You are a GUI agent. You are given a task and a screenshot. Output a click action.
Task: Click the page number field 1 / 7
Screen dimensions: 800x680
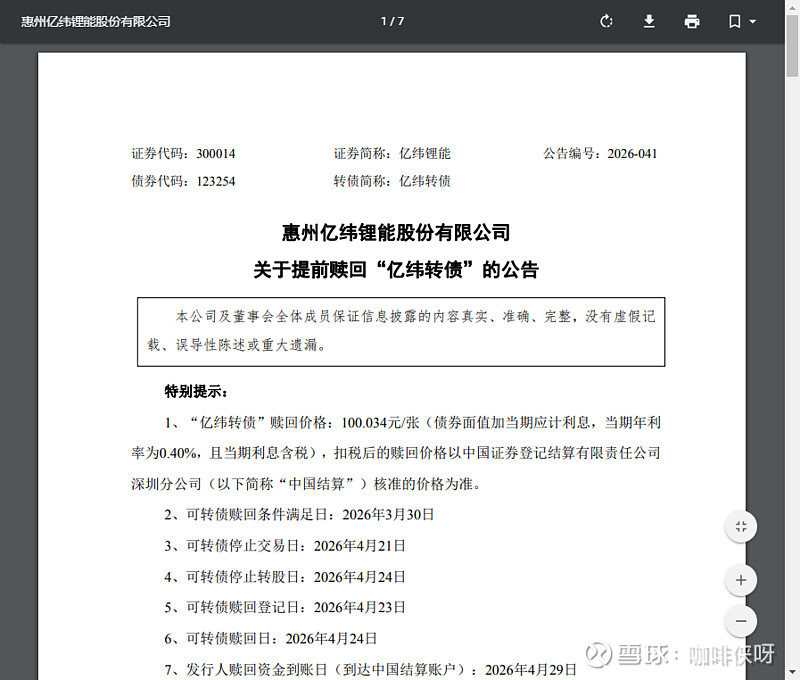click(x=392, y=21)
